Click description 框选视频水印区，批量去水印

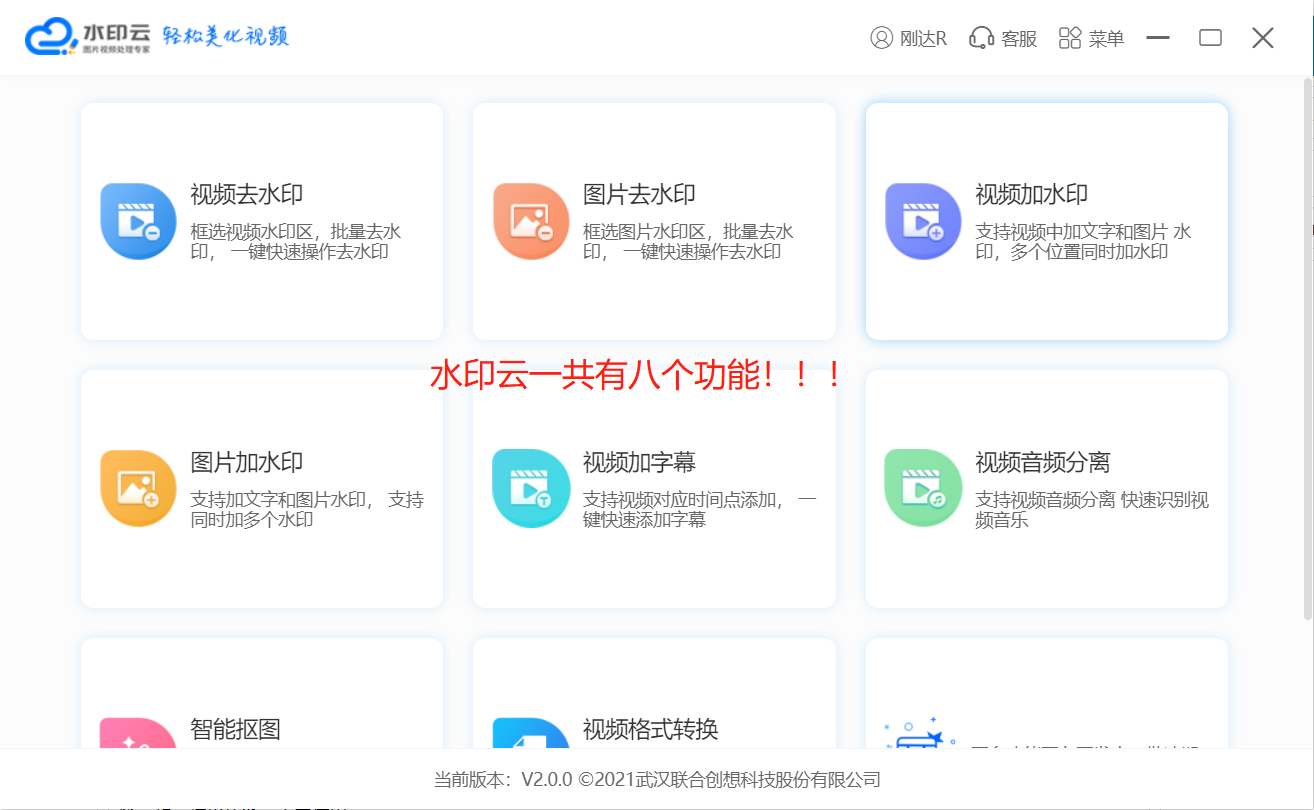[296, 242]
